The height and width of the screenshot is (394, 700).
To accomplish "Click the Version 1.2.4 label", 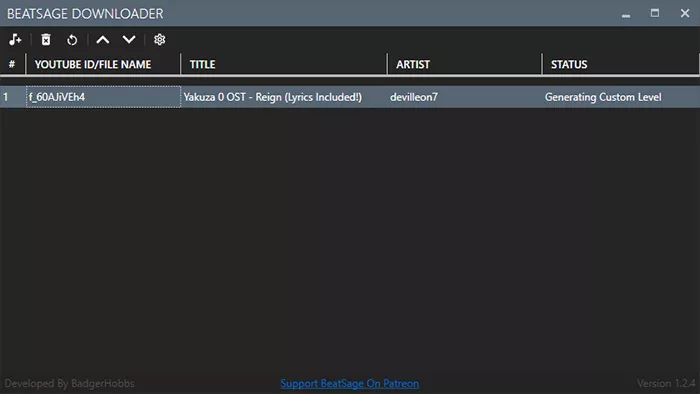I will [666, 383].
